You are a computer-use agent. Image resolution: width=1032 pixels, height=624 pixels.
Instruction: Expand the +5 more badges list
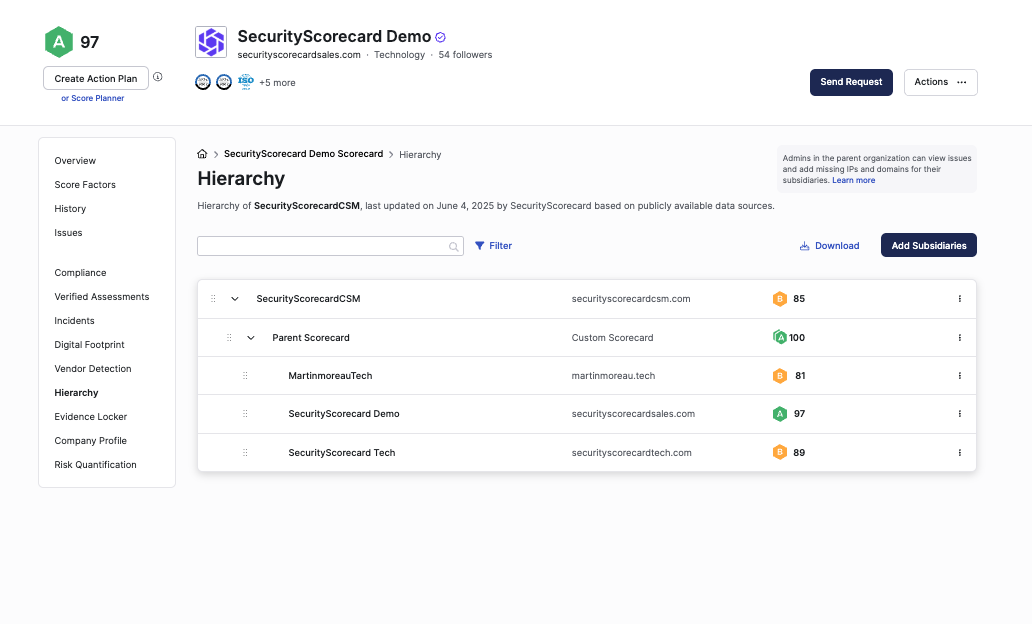click(277, 83)
